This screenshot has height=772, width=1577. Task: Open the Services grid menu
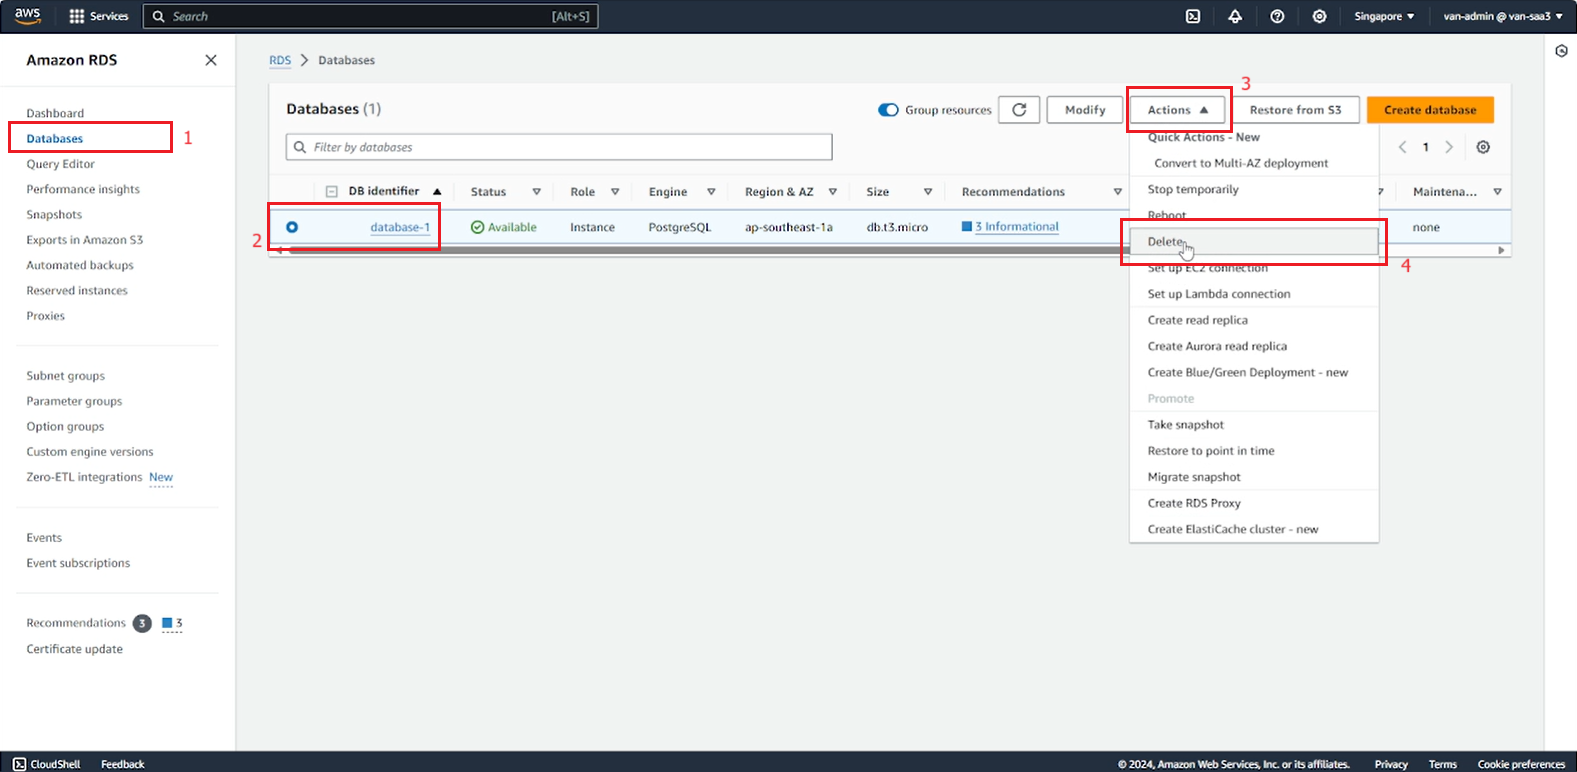tap(99, 16)
